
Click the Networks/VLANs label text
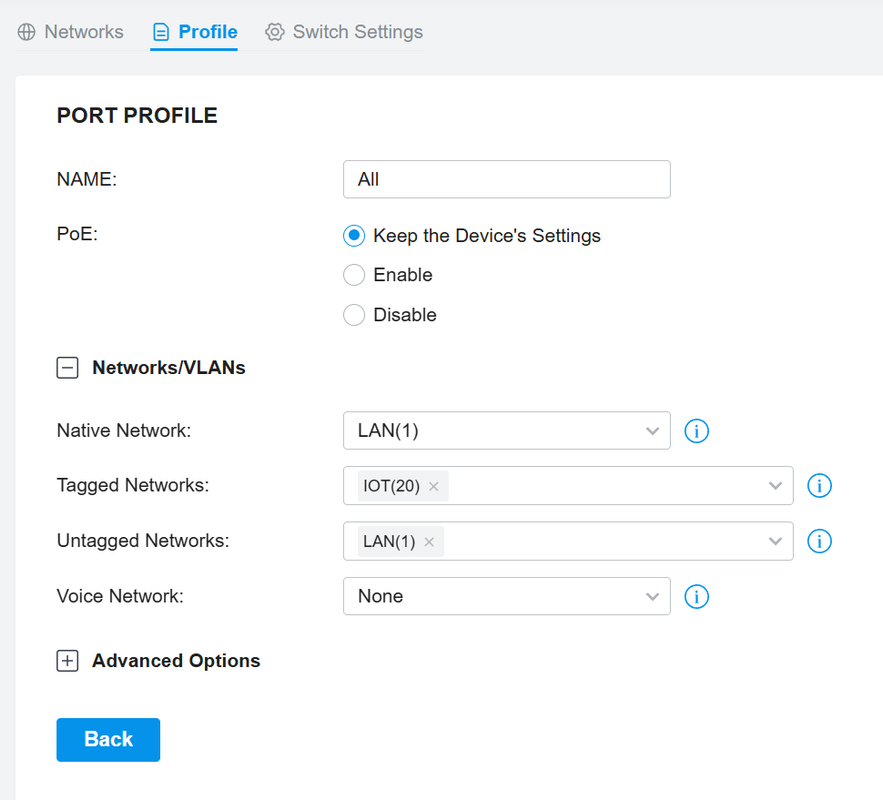tap(168, 368)
